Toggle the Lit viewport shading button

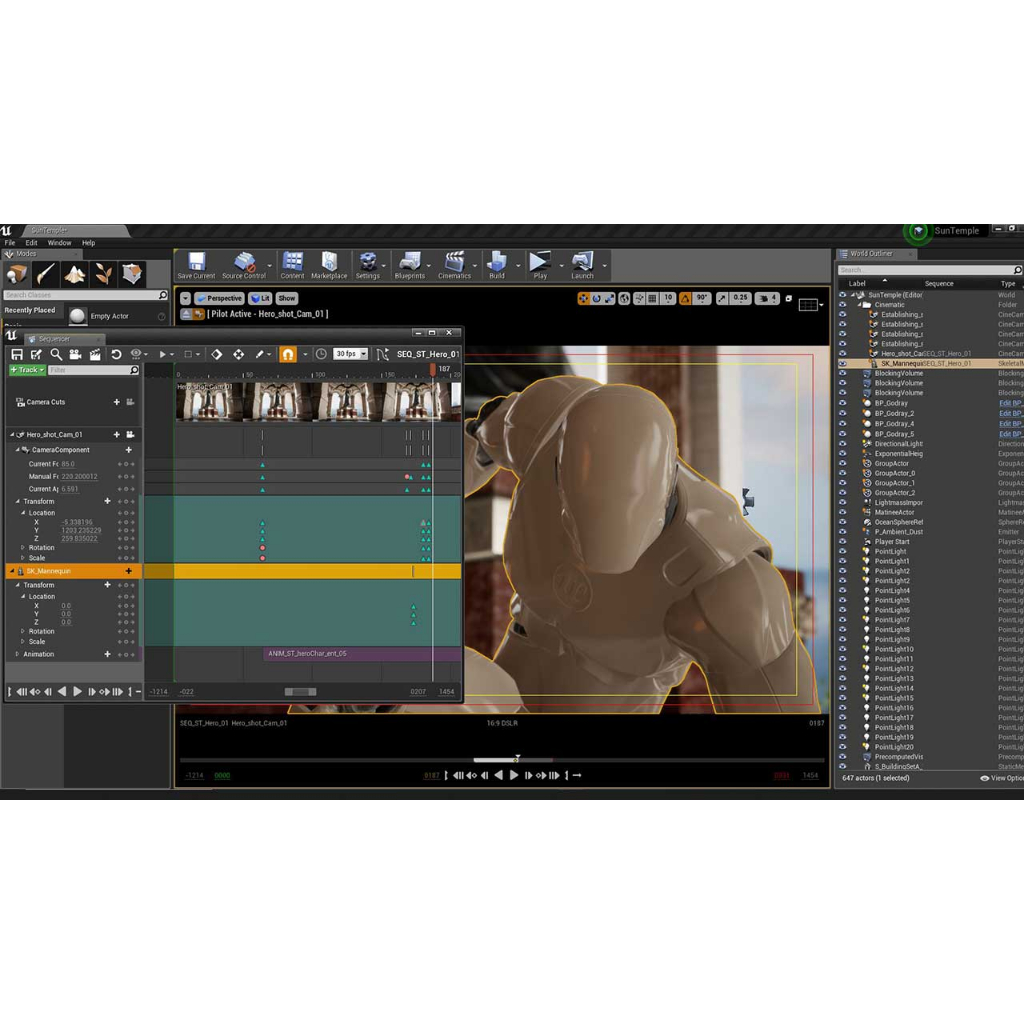click(260, 297)
